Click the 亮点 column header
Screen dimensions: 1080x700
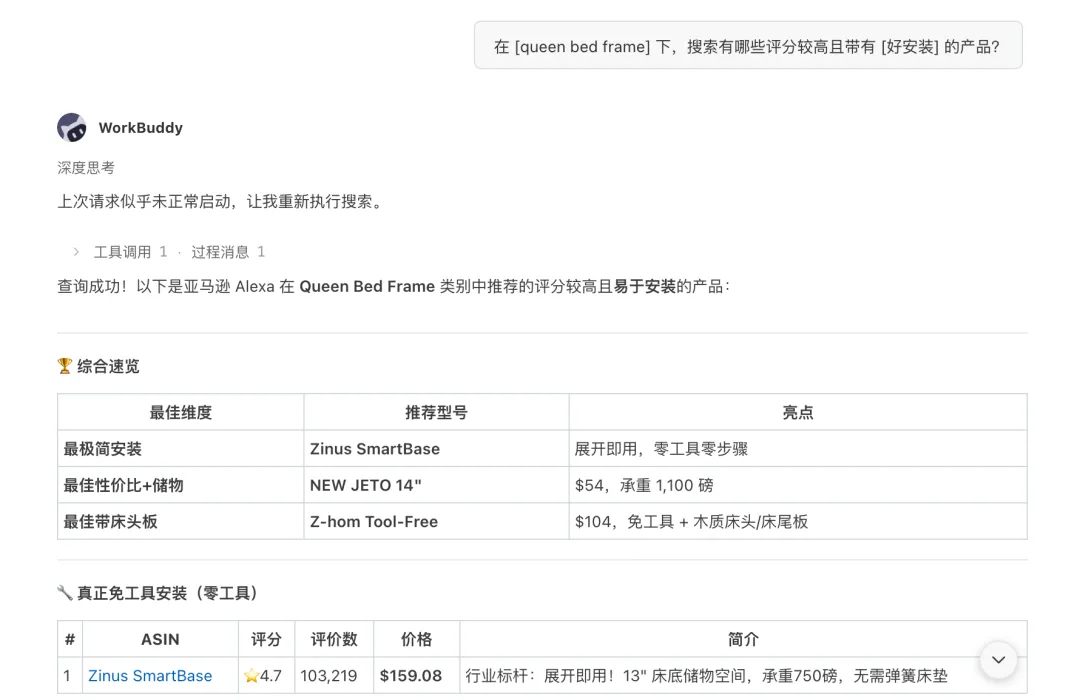point(798,413)
